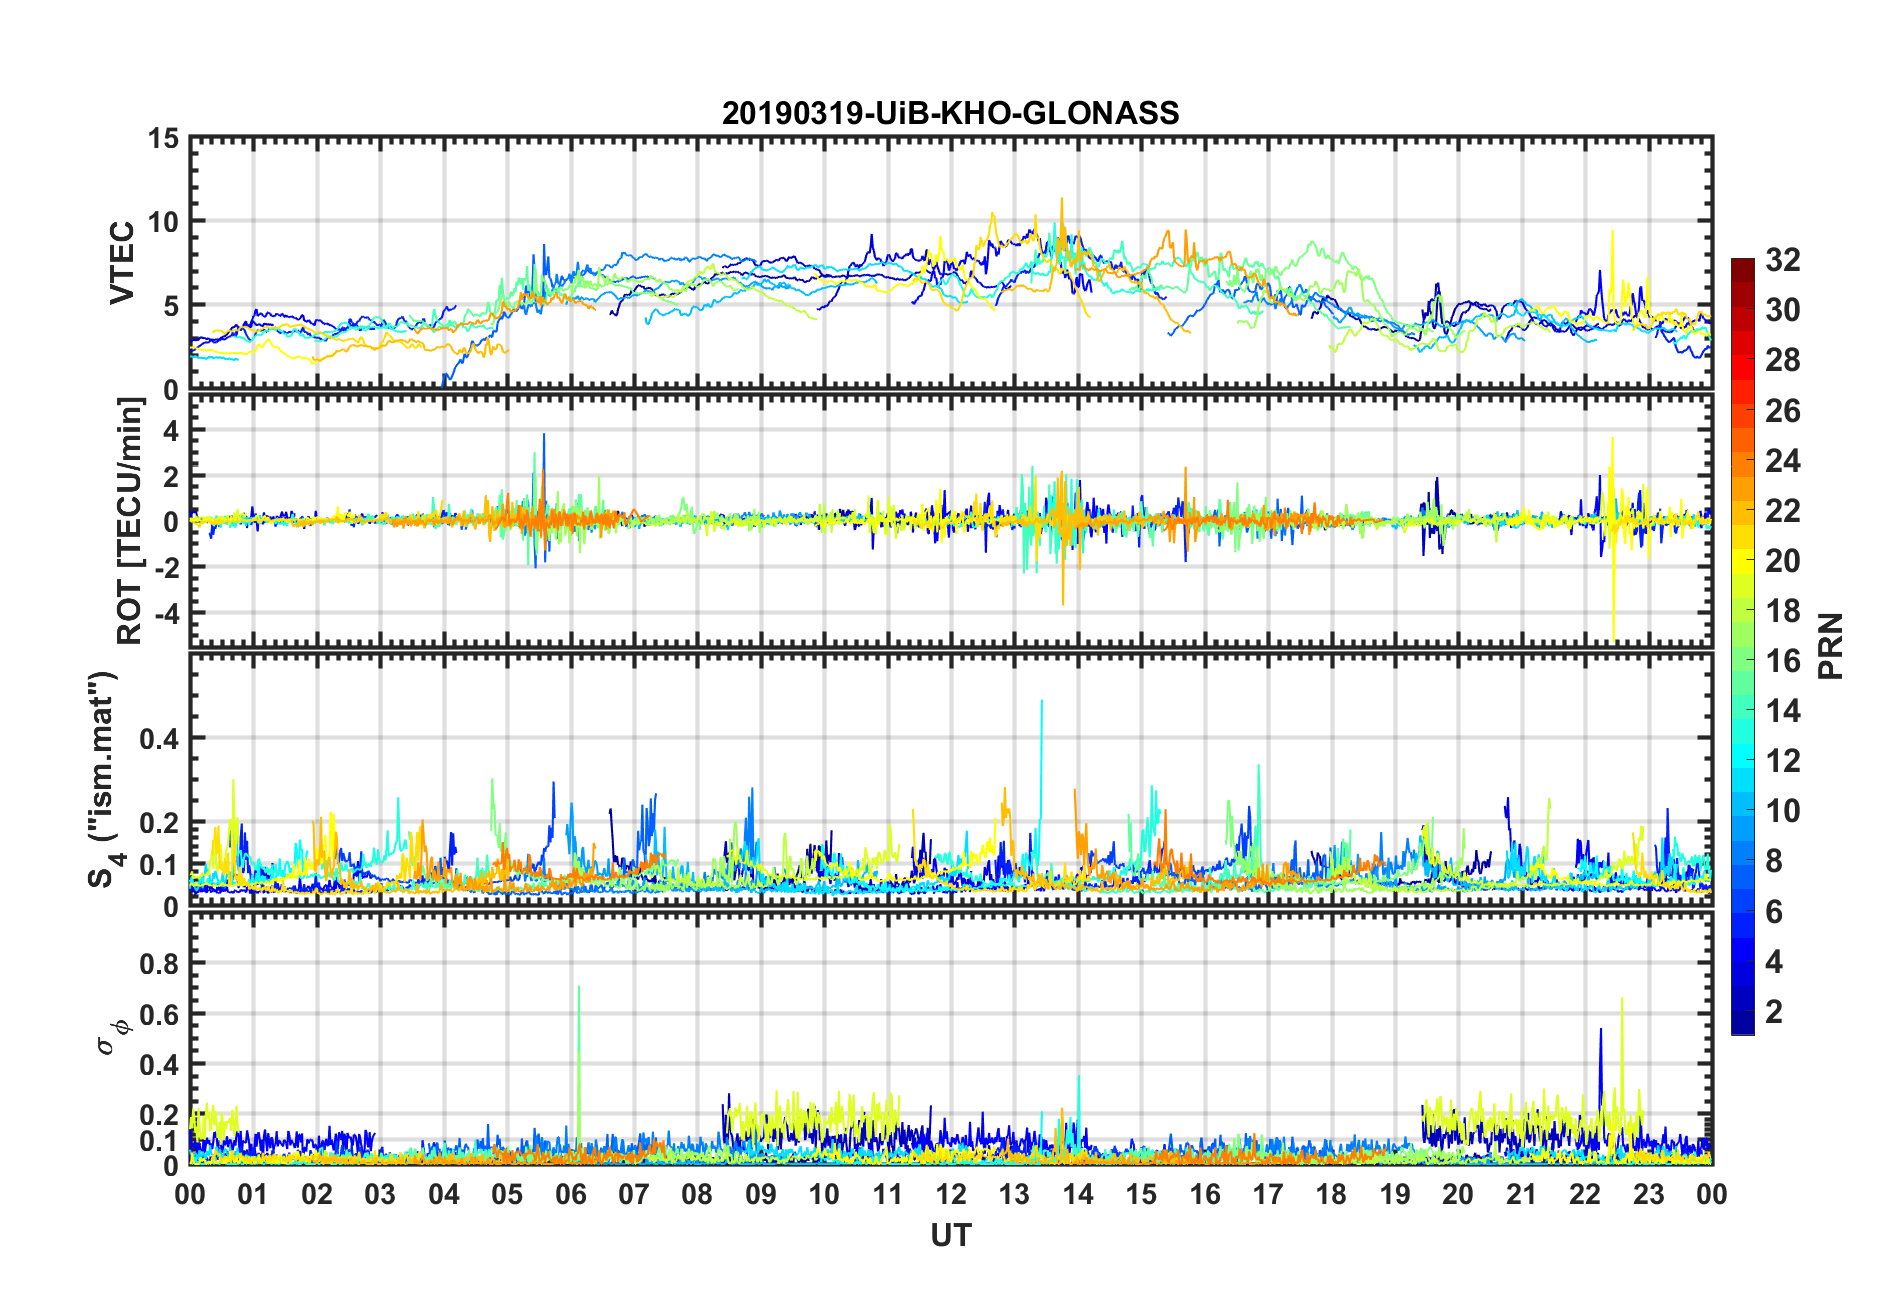
Task: Click colorbar tick label 10
Action: (x=1783, y=811)
